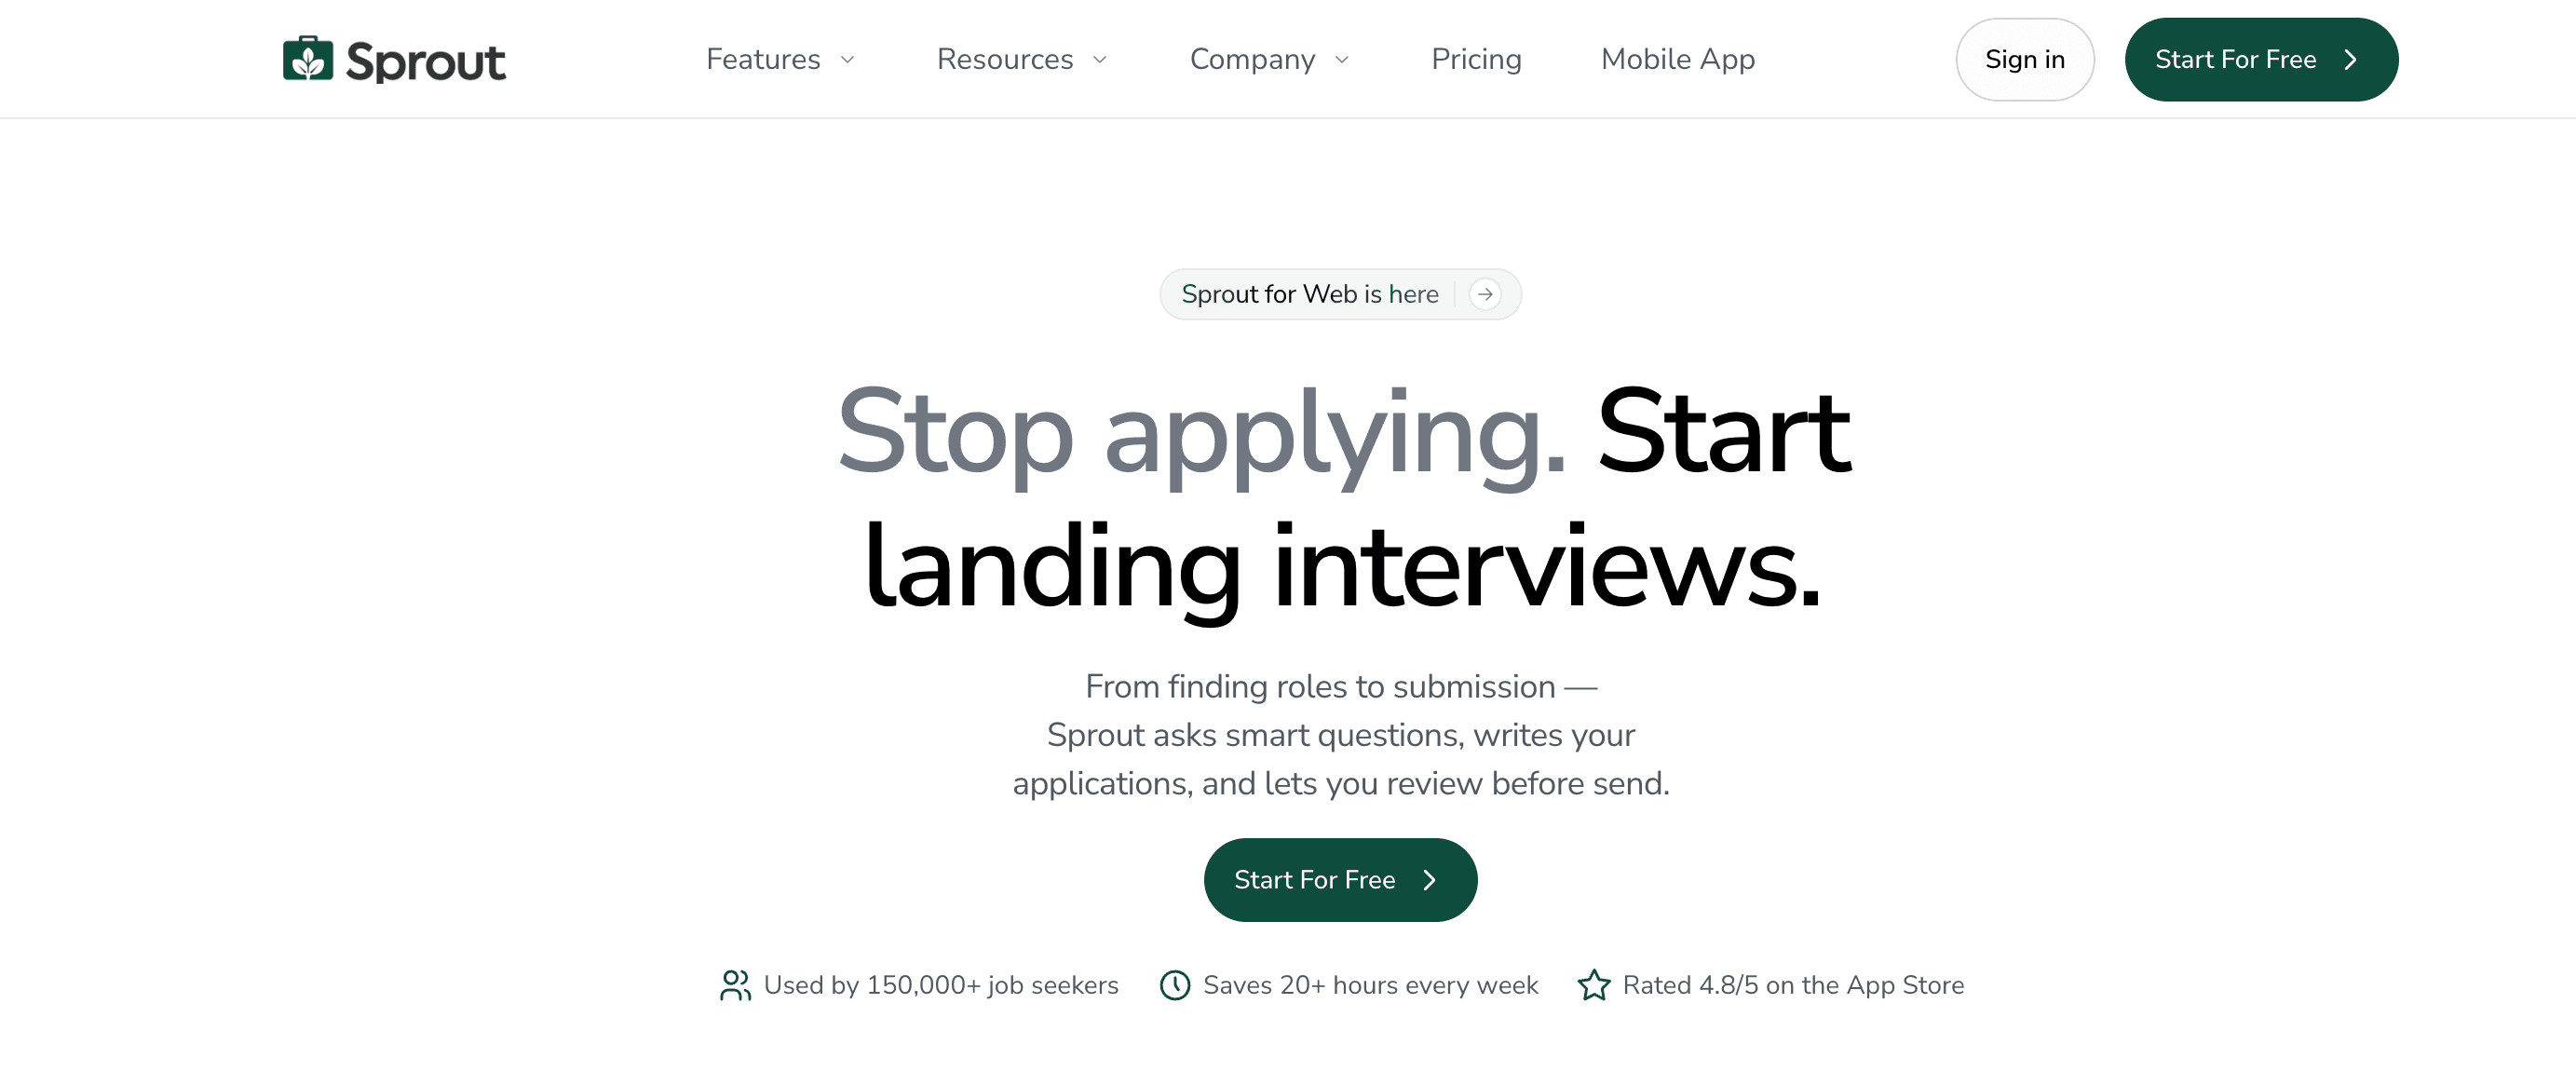Click Start For Free in the header
Screen dimensions: 2576x1071
tap(2261, 59)
